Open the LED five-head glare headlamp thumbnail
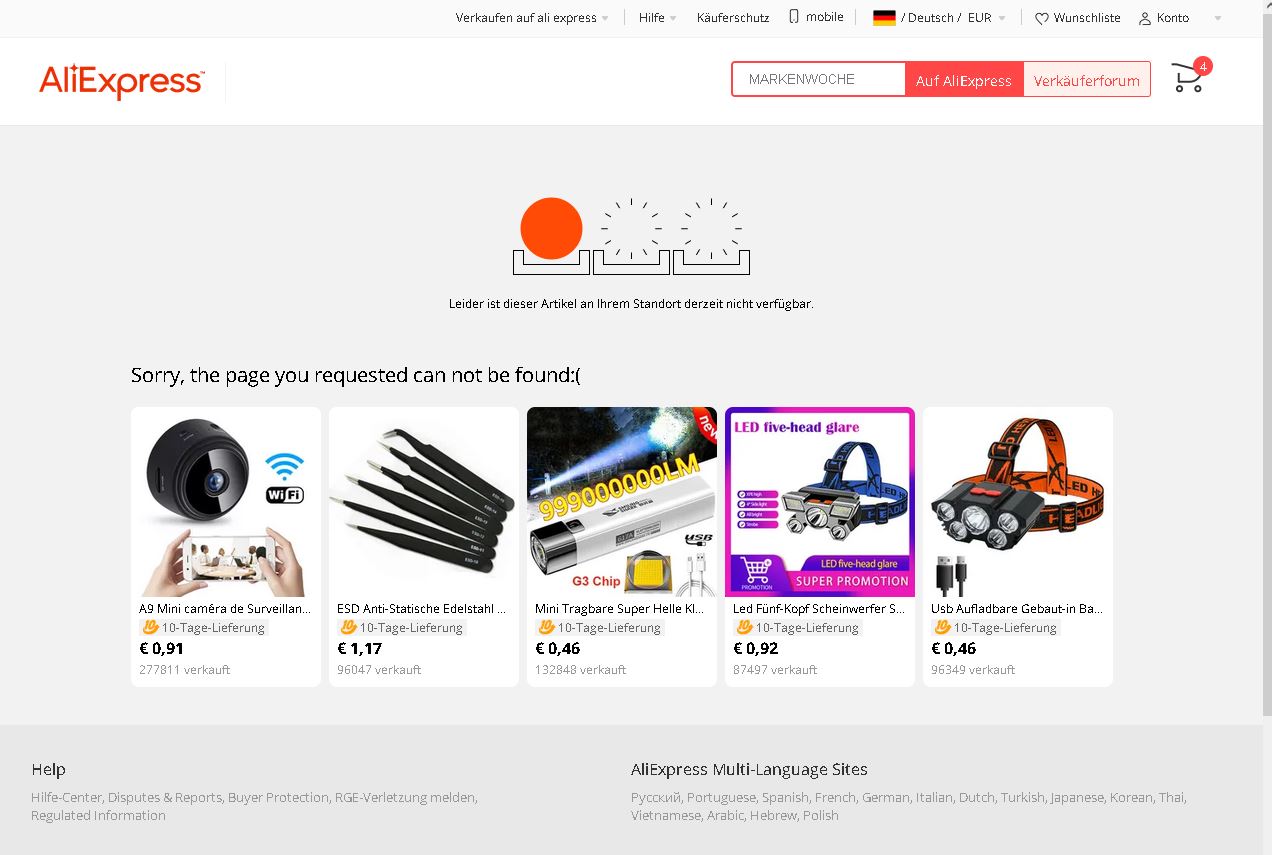1272x855 pixels. tap(820, 502)
